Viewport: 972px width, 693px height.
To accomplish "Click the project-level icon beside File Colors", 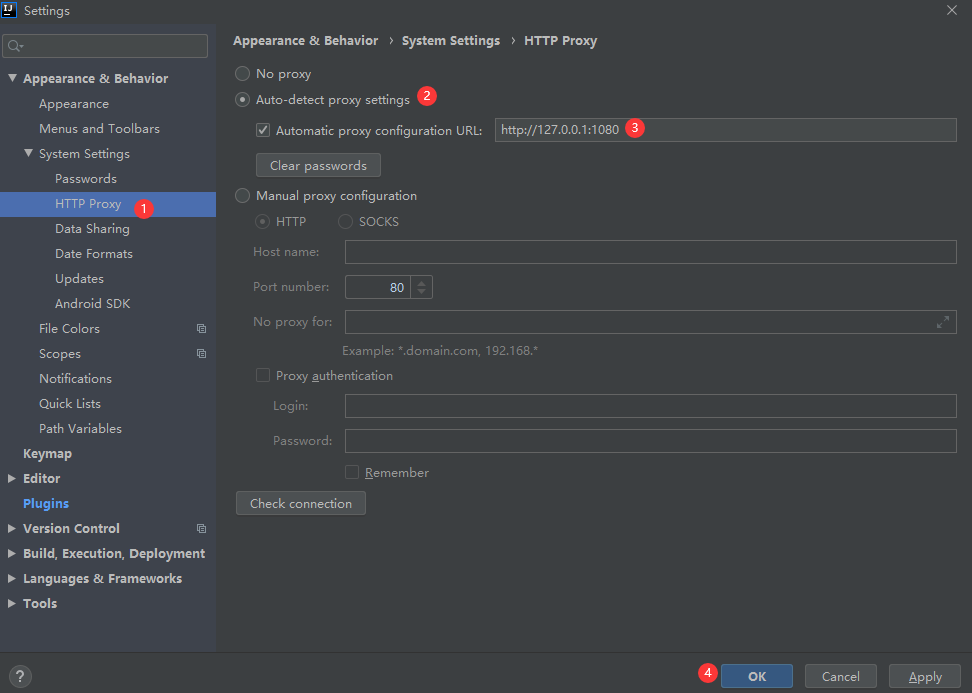I will [201, 329].
